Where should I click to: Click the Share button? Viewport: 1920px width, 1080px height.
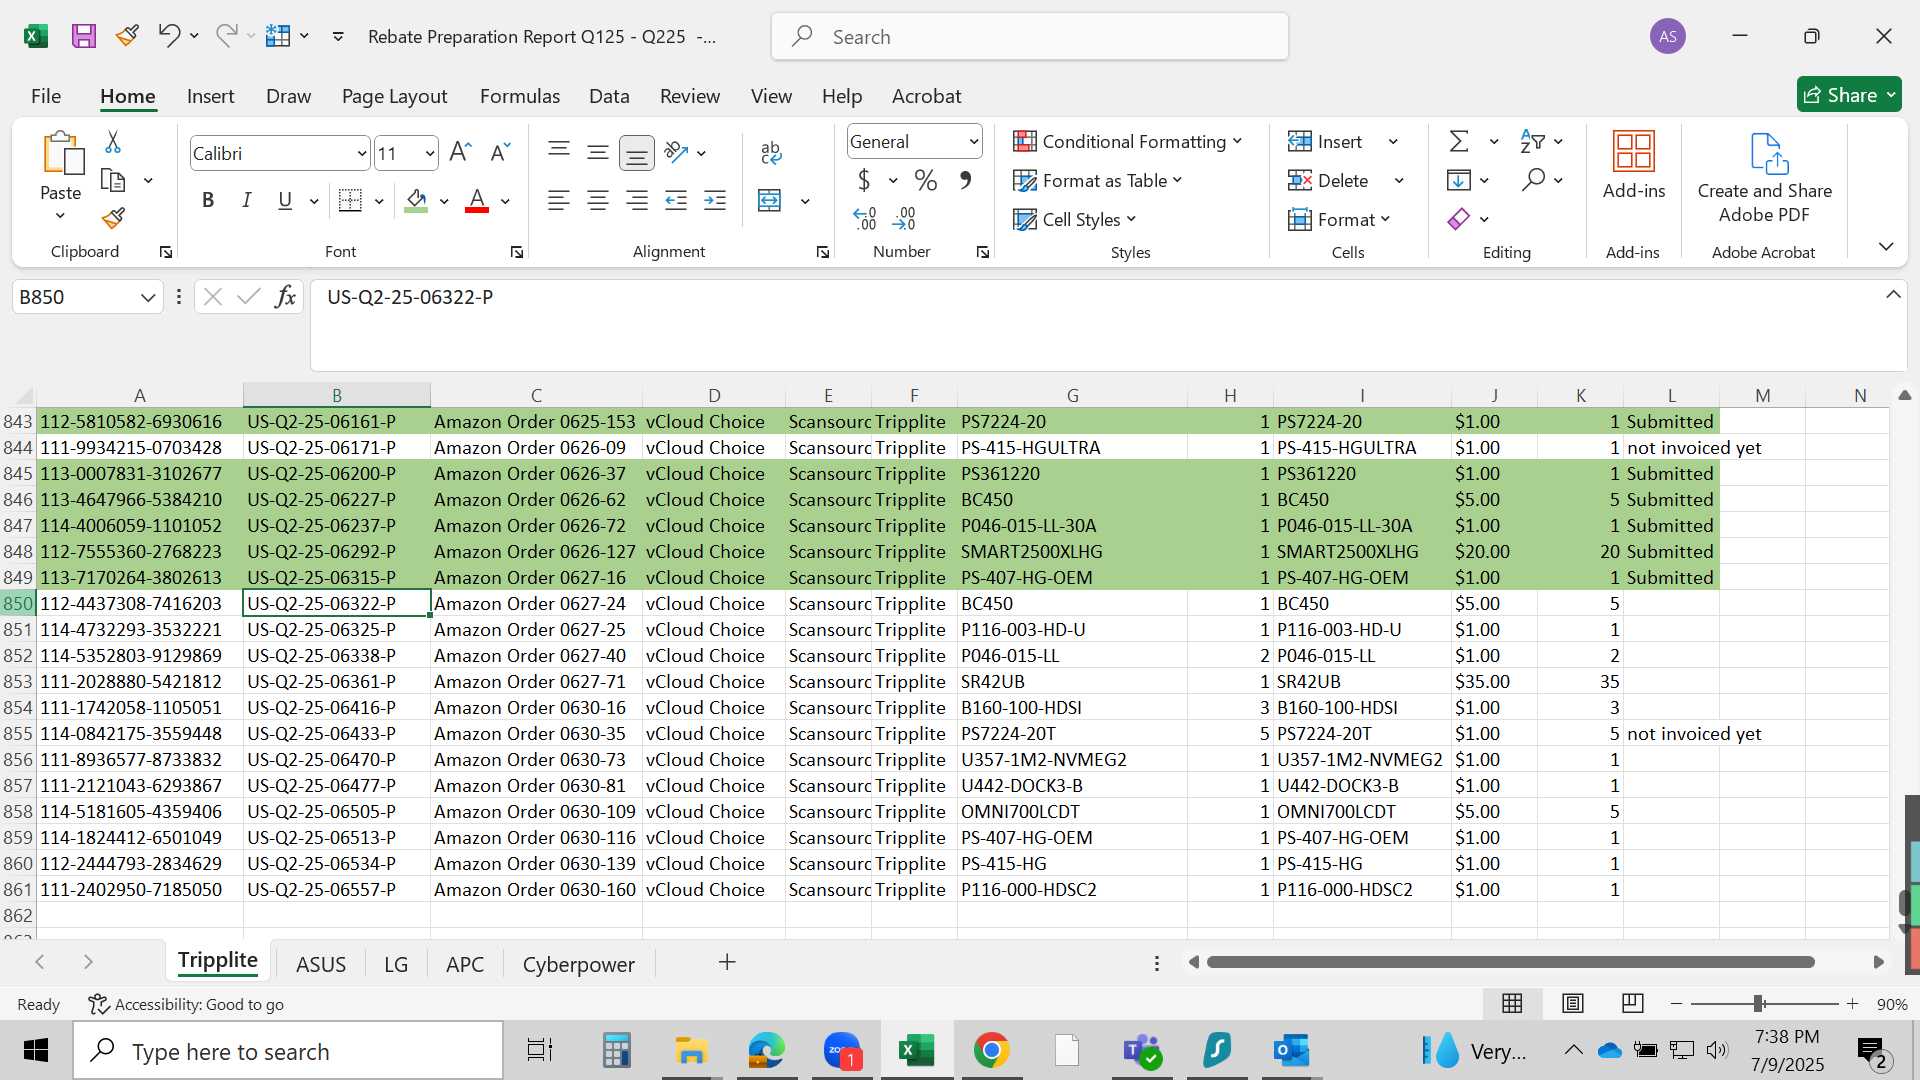pos(1849,95)
